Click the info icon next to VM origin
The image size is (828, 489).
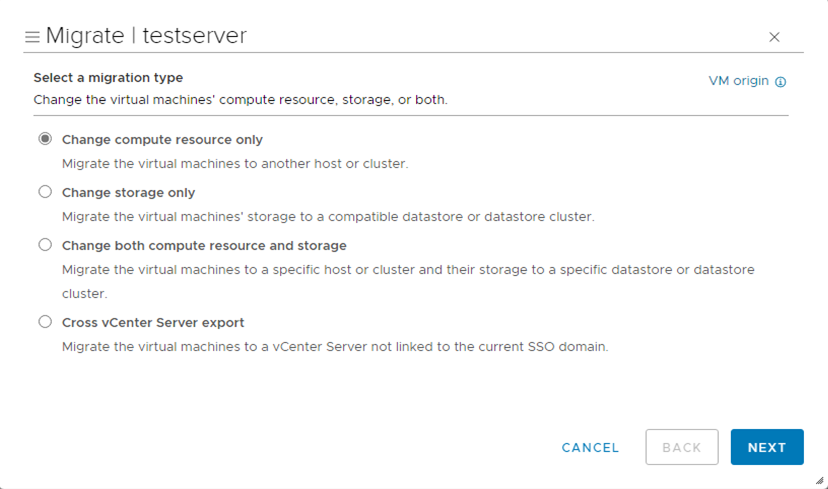781,82
